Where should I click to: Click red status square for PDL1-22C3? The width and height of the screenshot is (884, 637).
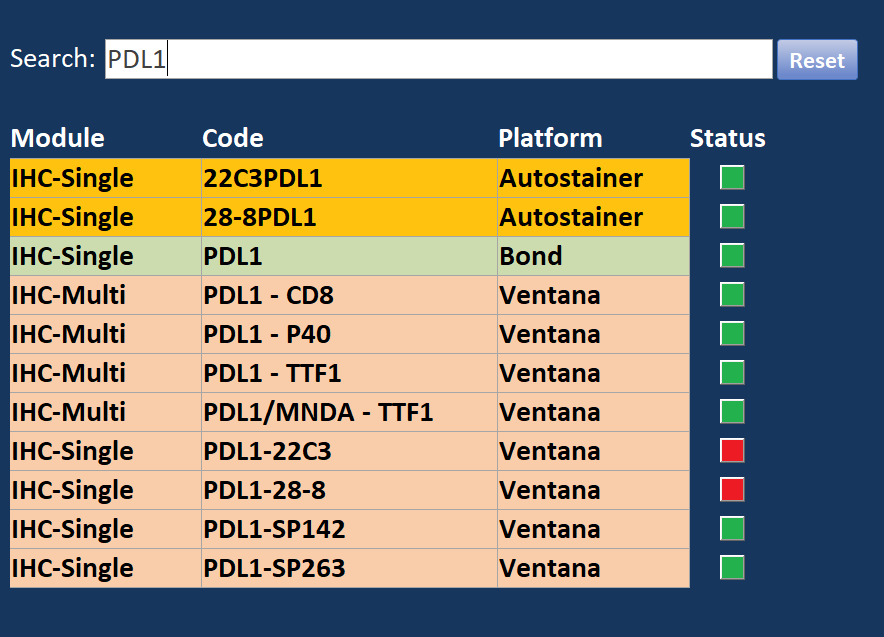[x=732, y=451]
